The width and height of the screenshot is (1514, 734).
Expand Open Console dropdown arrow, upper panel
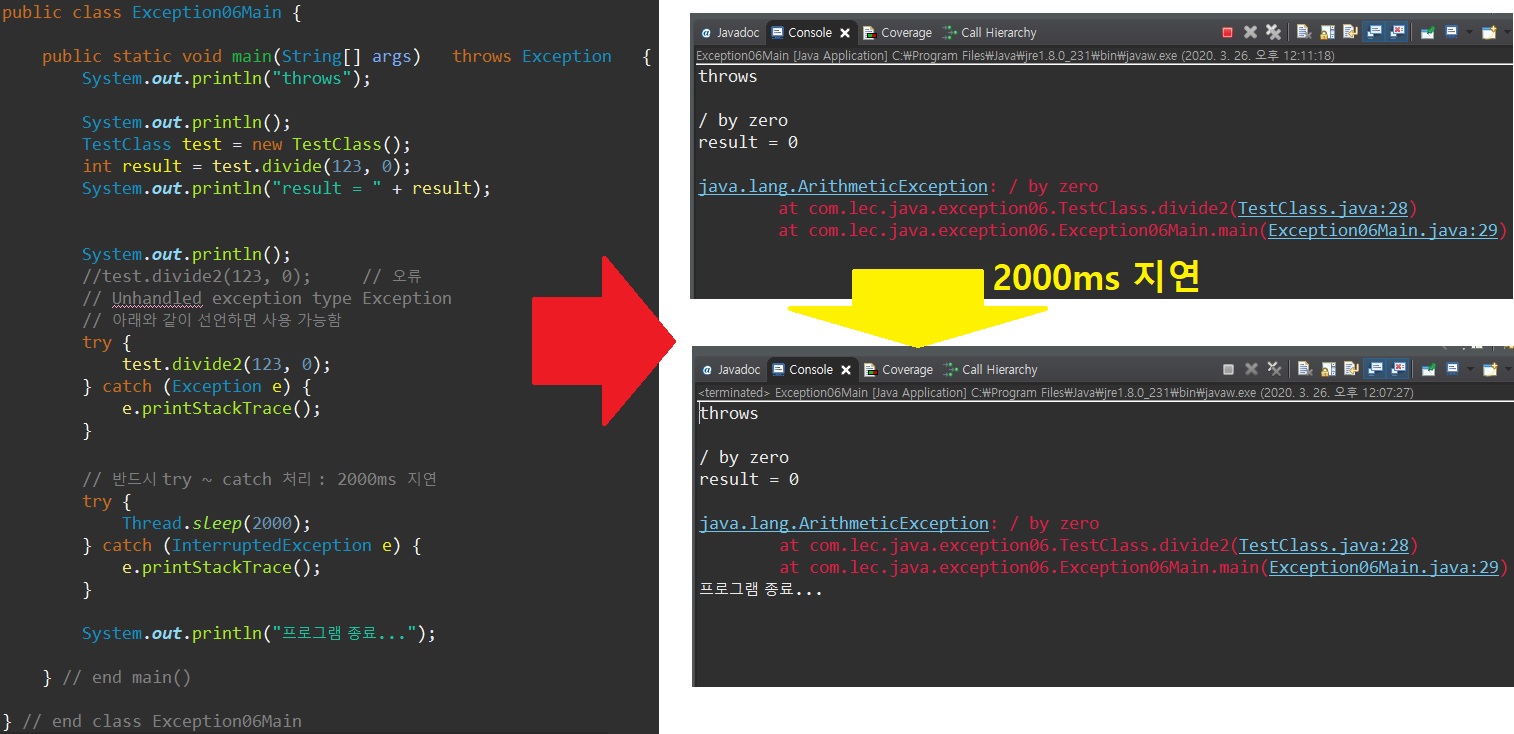pos(1507,32)
